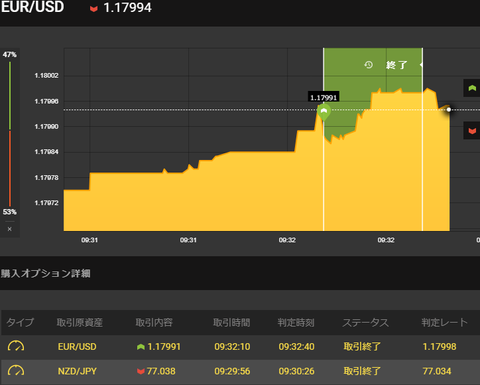The height and width of the screenshot is (385, 480).
Task: Click the 1.17972 y-axis price label
Action: point(47,203)
